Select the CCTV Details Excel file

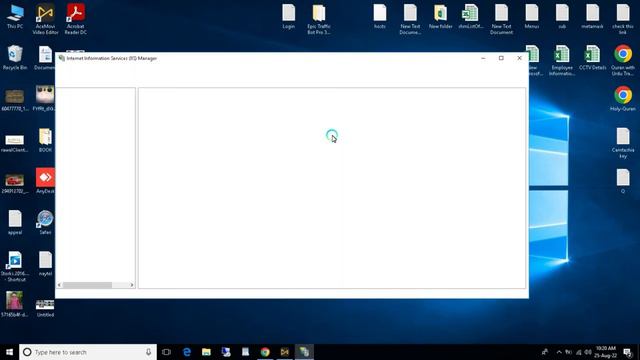[x=592, y=58]
